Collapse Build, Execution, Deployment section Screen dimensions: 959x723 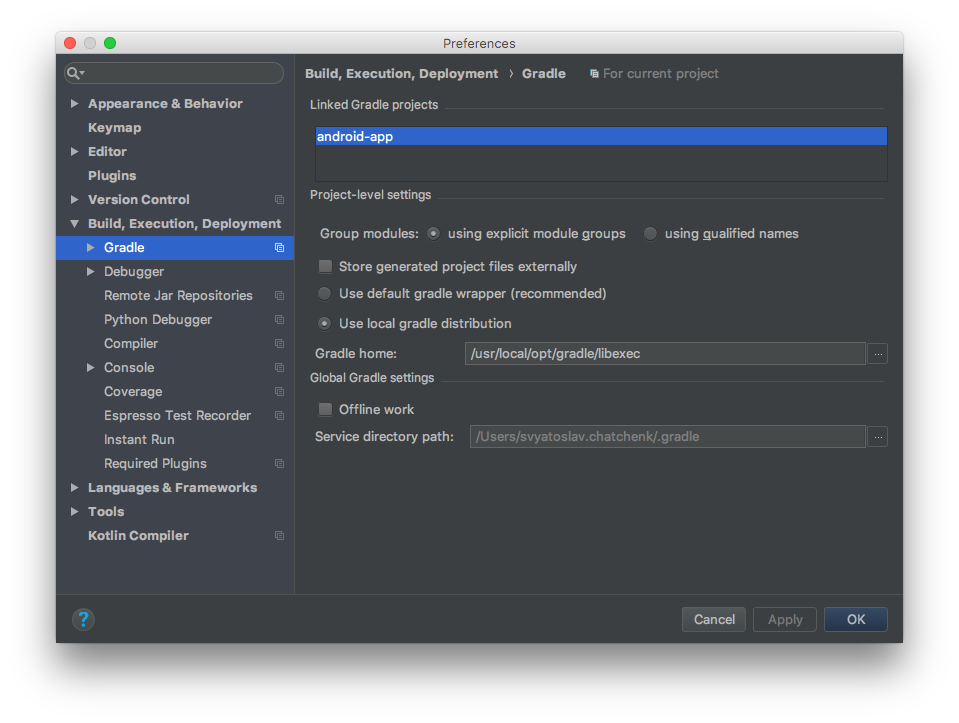point(74,223)
